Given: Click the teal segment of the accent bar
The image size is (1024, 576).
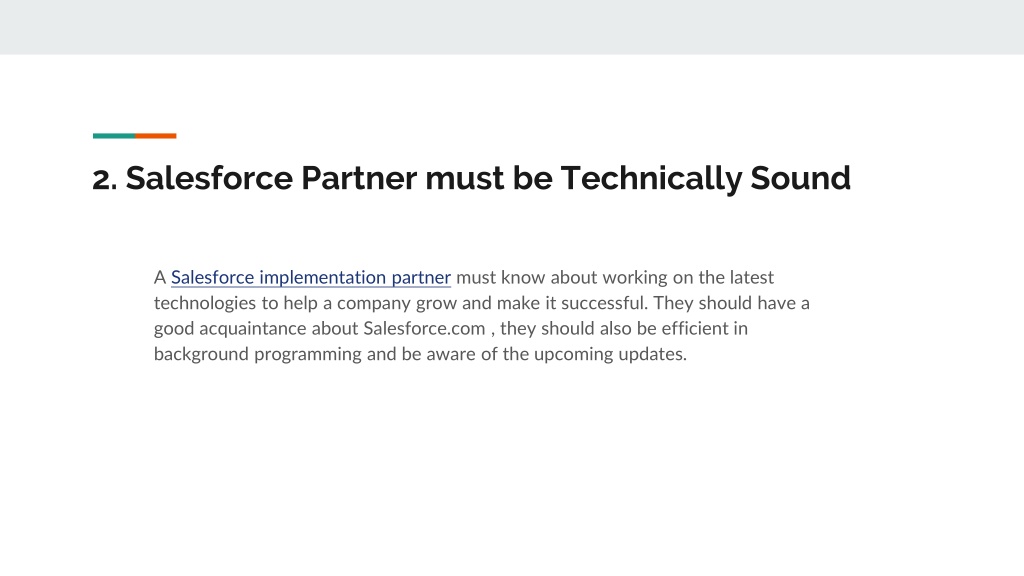Looking at the screenshot, I should tap(114, 136).
